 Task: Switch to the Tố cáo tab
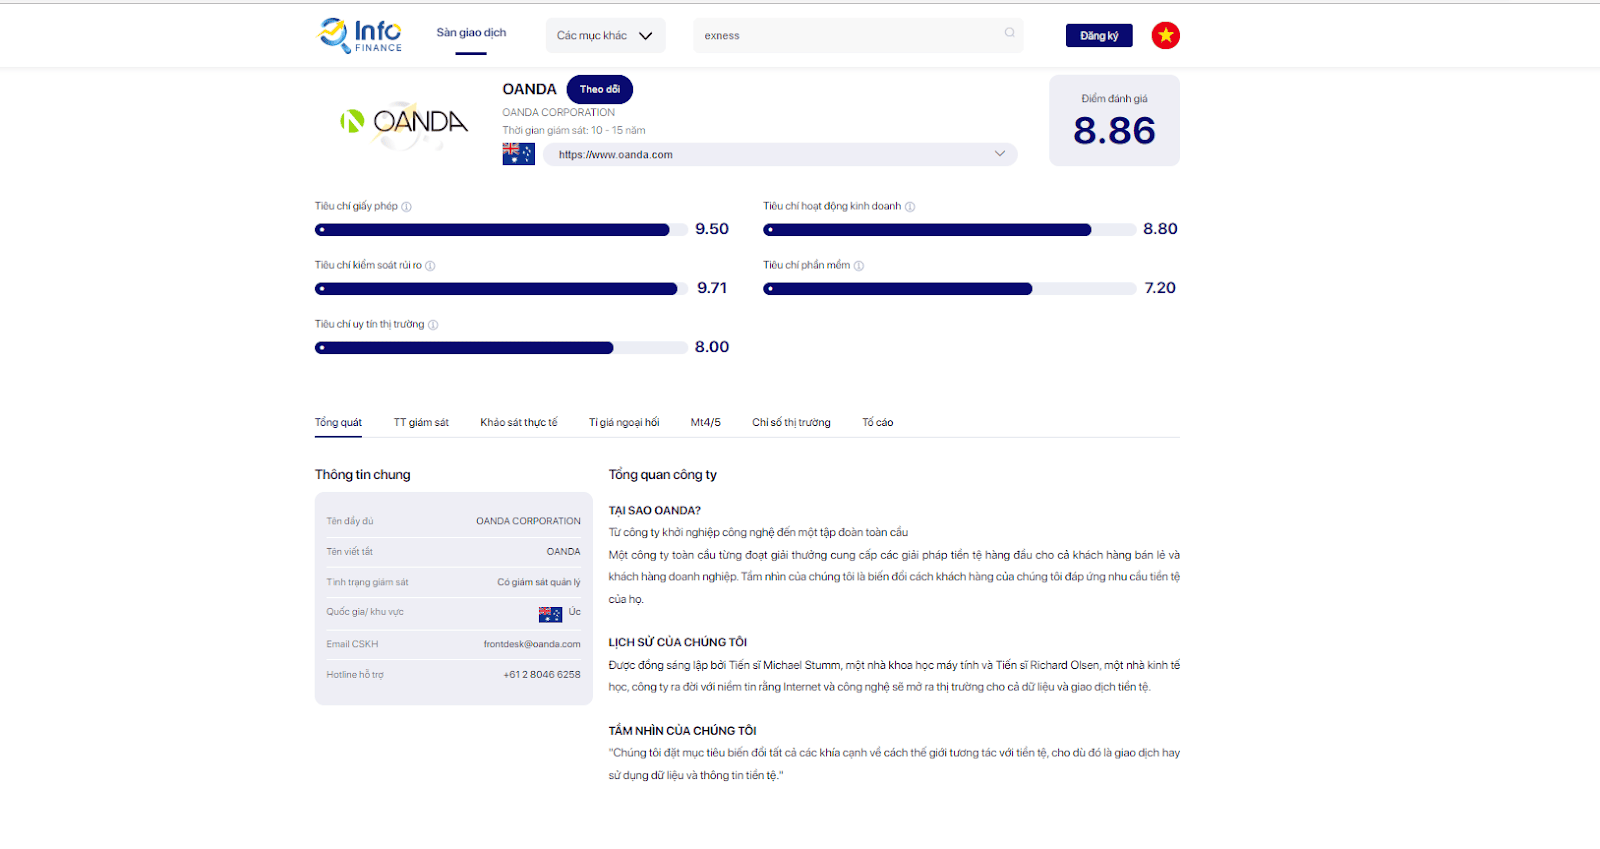pos(877,423)
